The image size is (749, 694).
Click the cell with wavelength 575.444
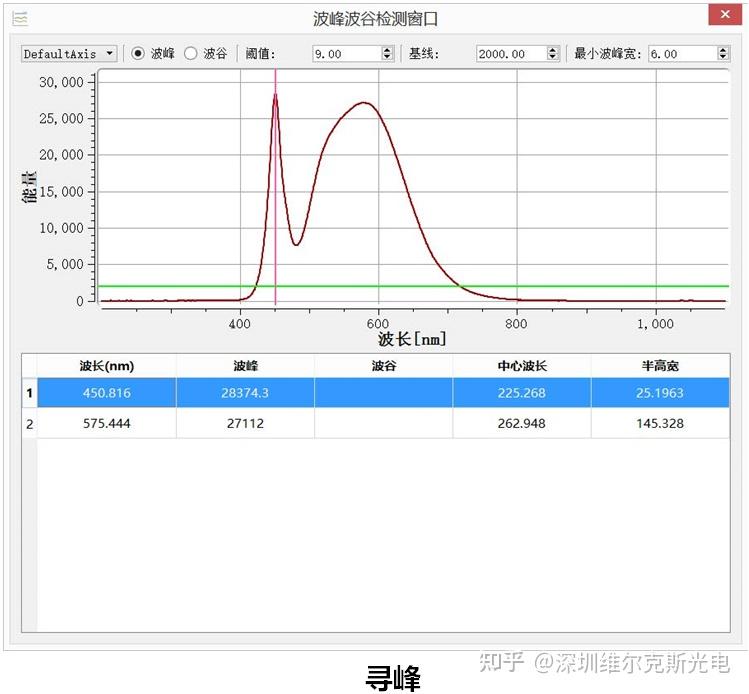tap(107, 423)
